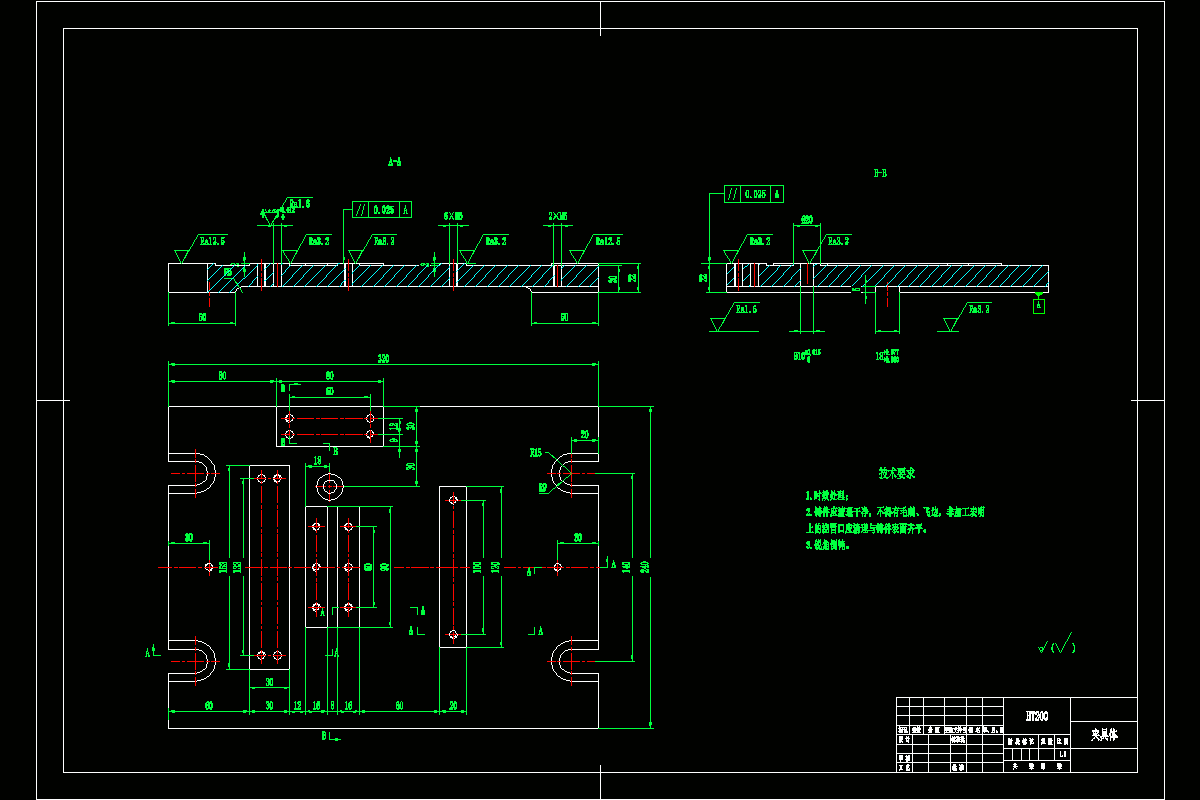Viewport: 1200px width, 800px height.
Task: Select the Ra3.2 label at bottom right of B-B
Action: point(979,310)
